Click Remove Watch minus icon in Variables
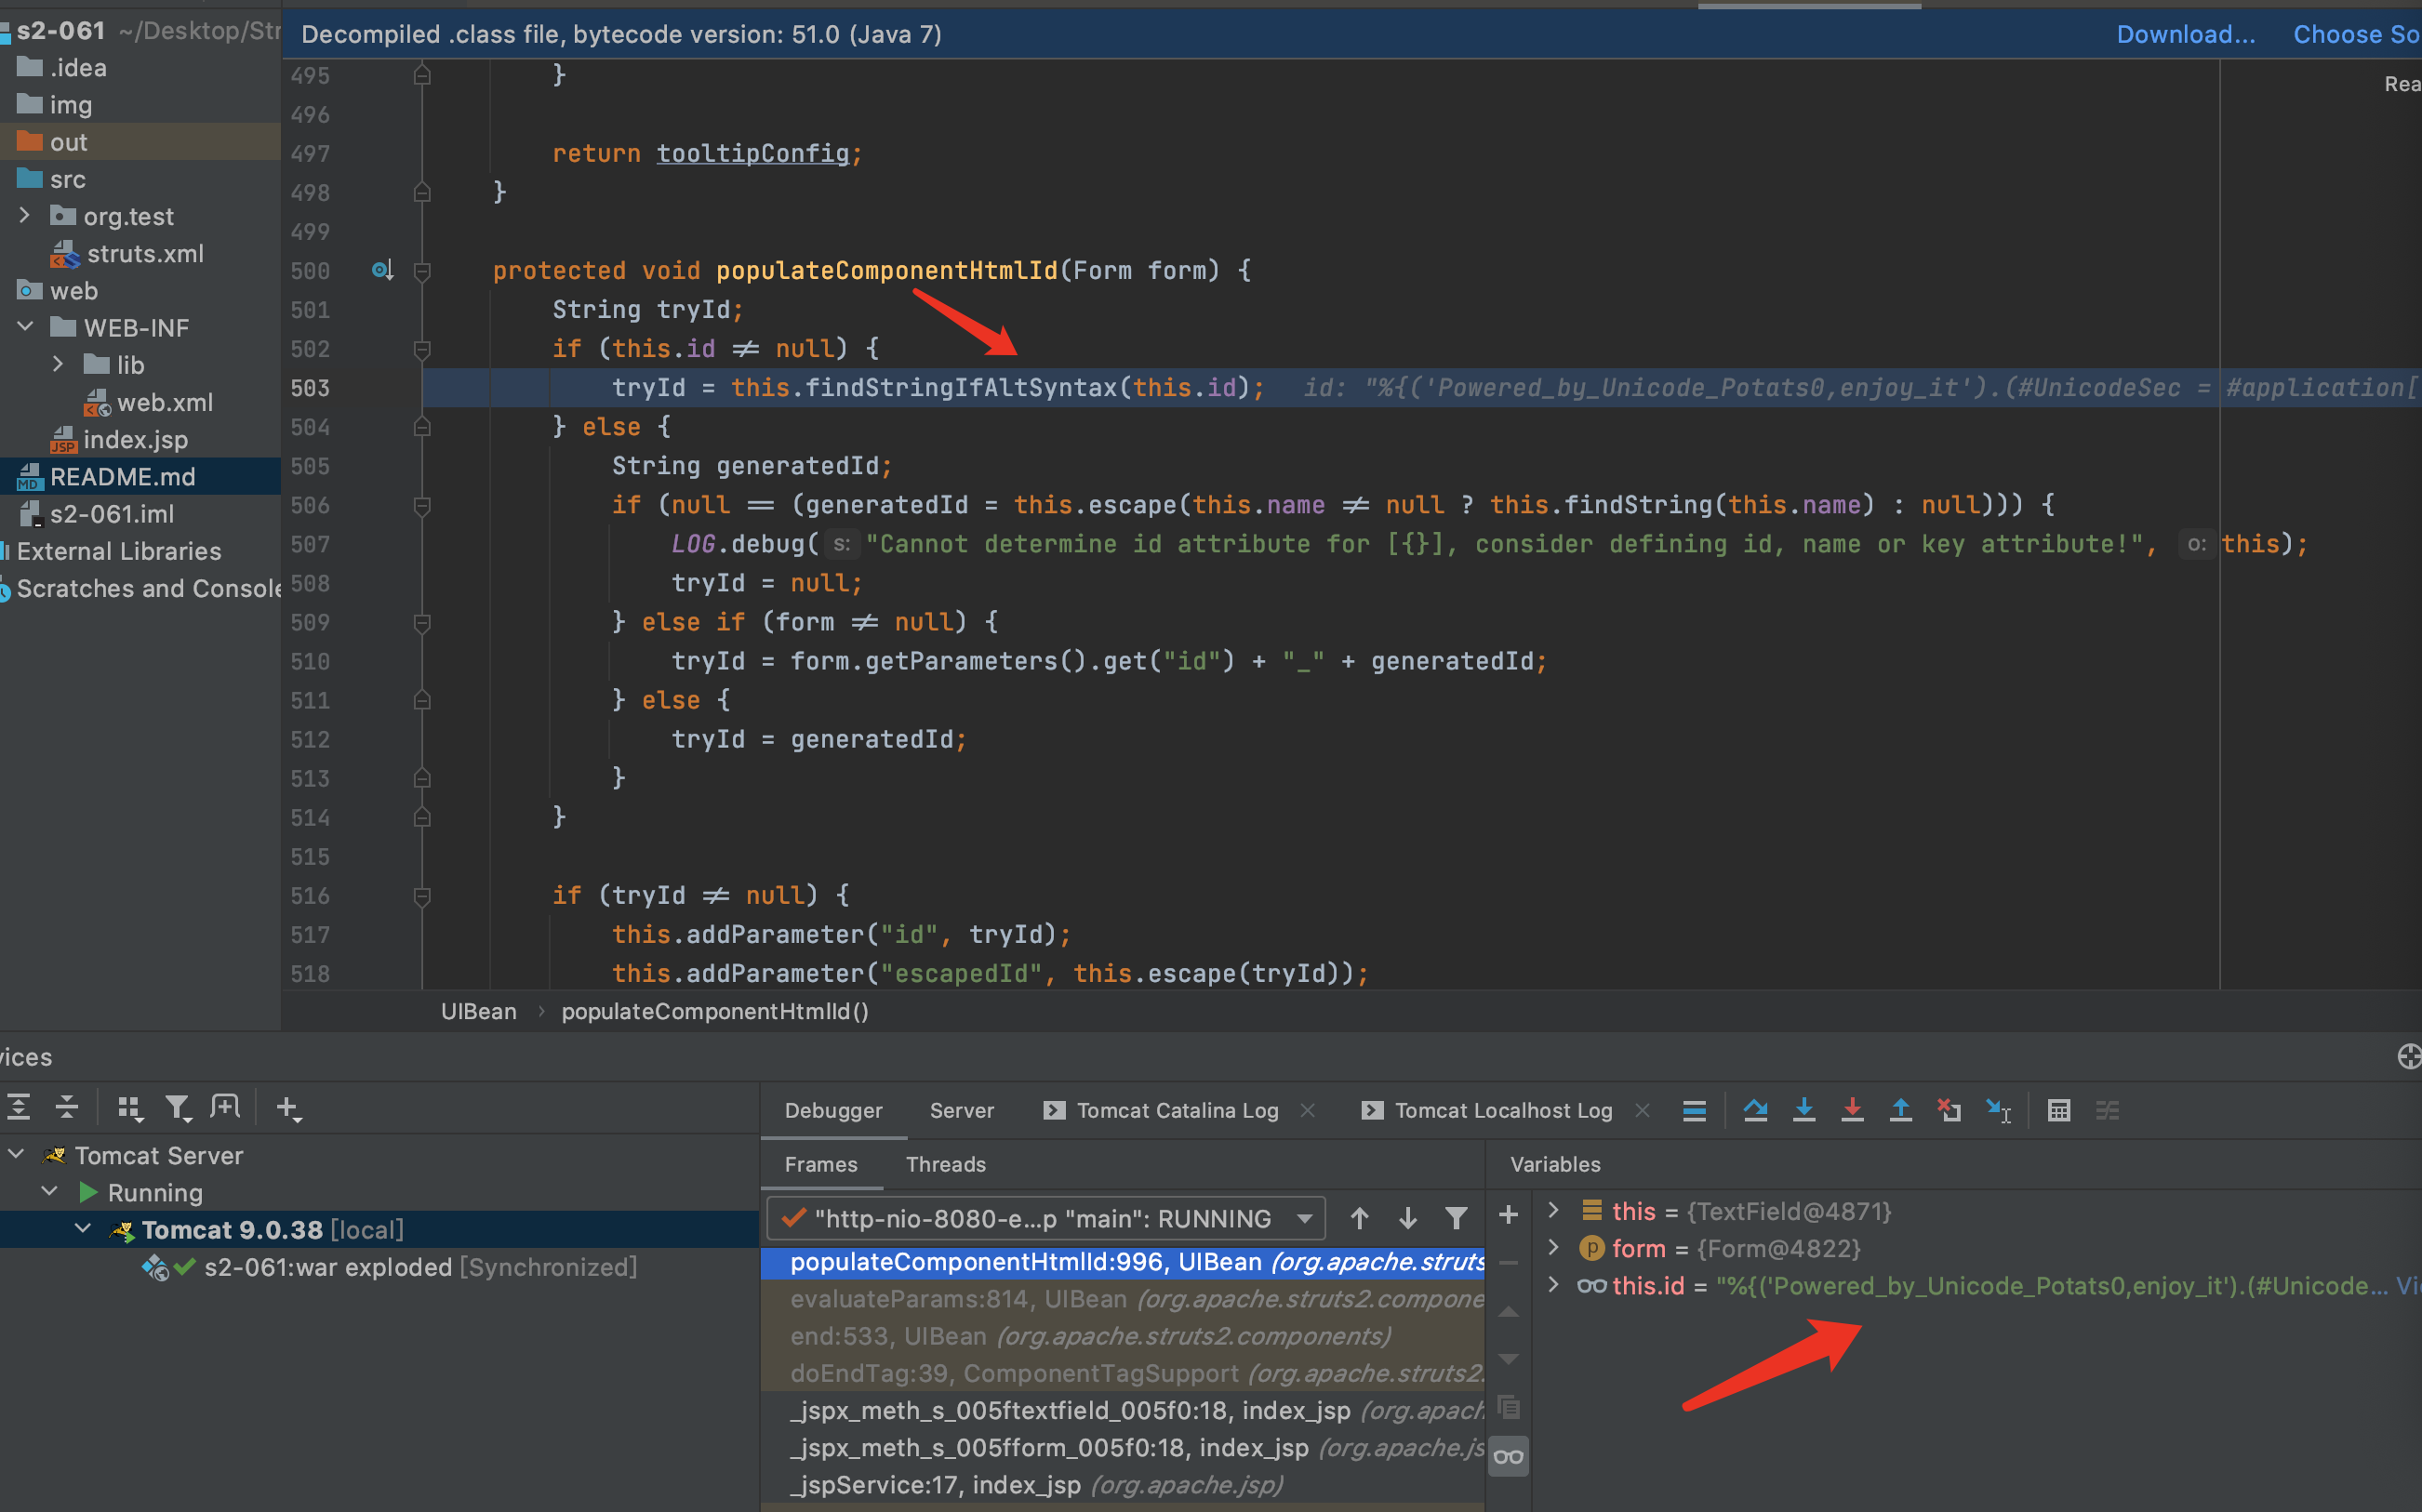2422x1512 pixels. pyautogui.click(x=1509, y=1263)
